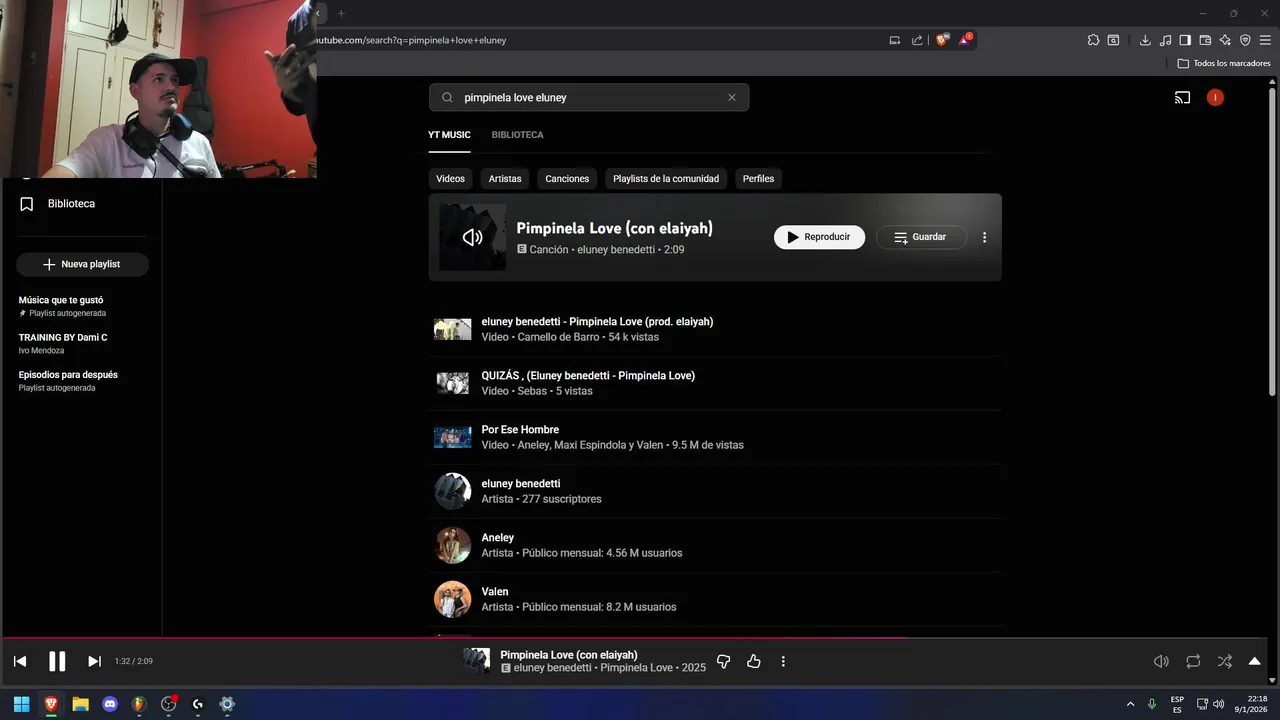Click the share page icon in address bar
The height and width of the screenshot is (720, 1280).
917,40
